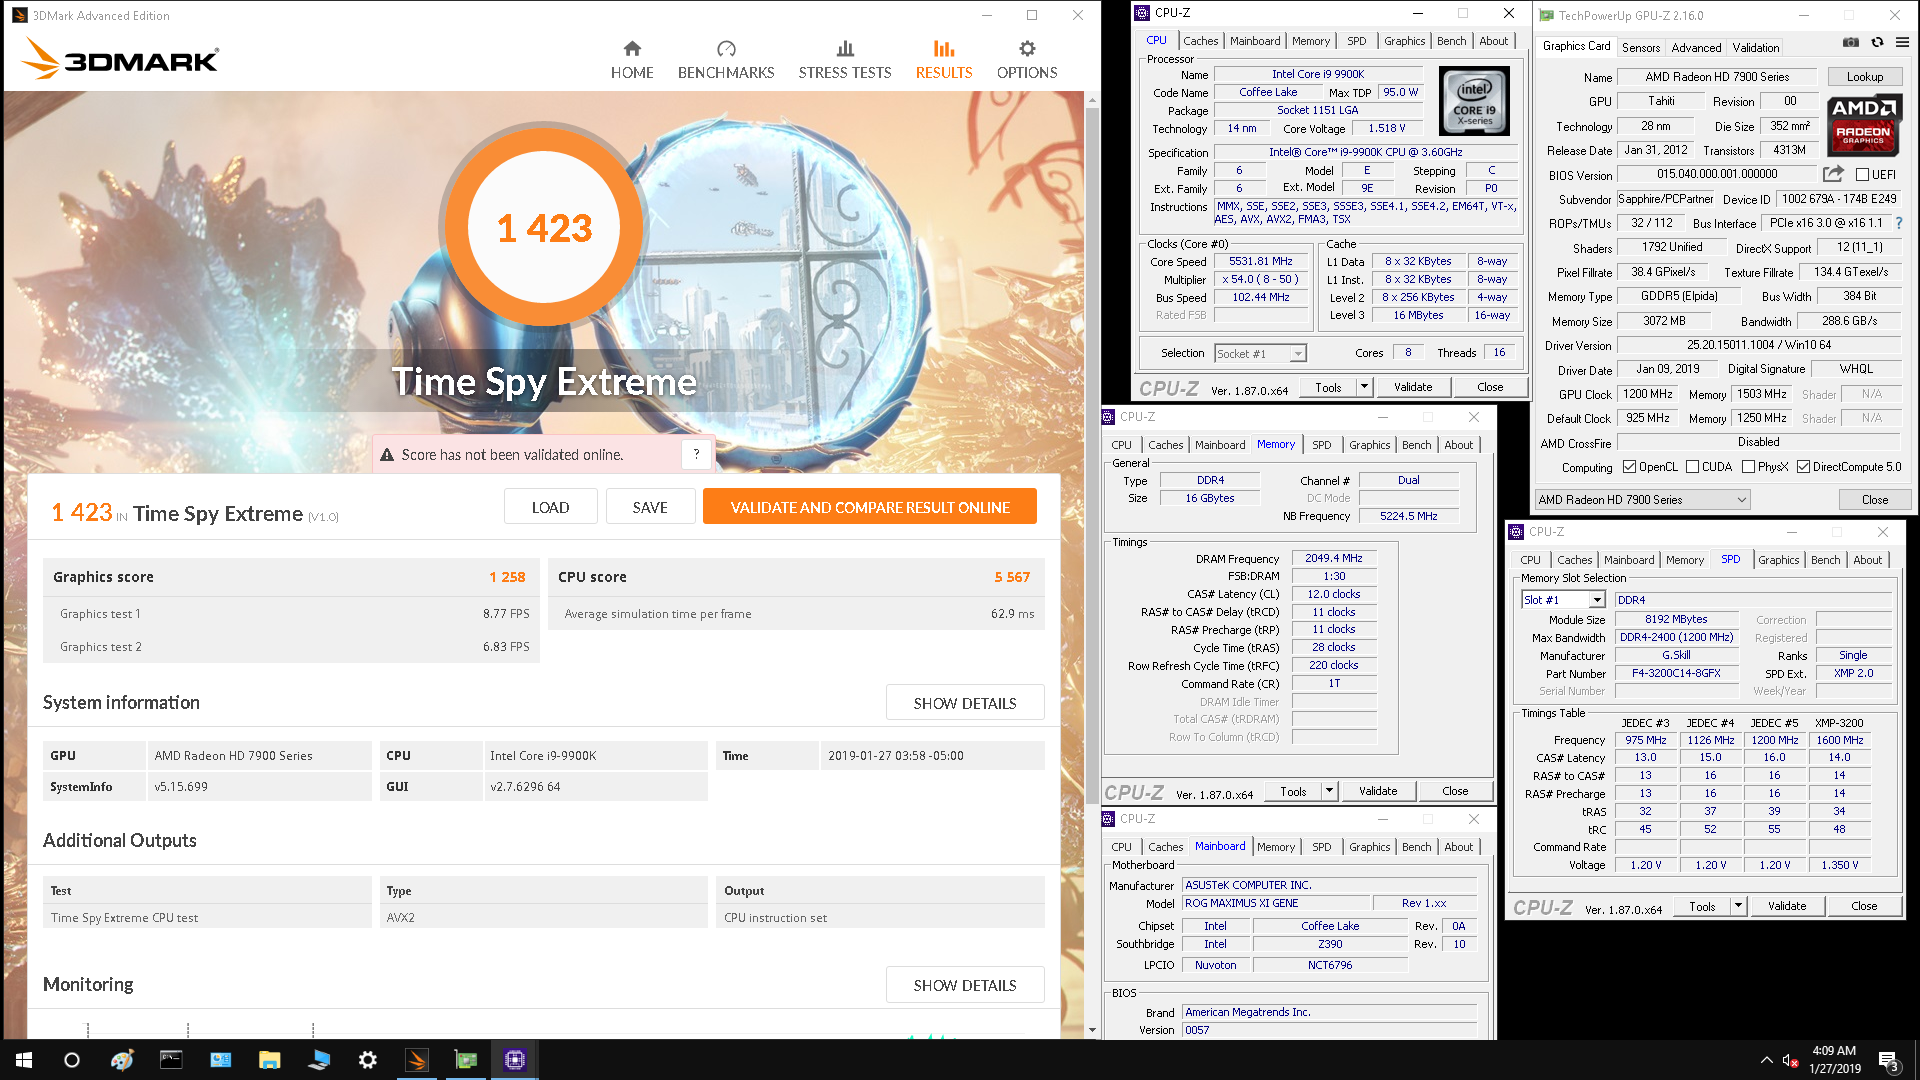Click Close button in GPU-Z window

tap(1874, 500)
